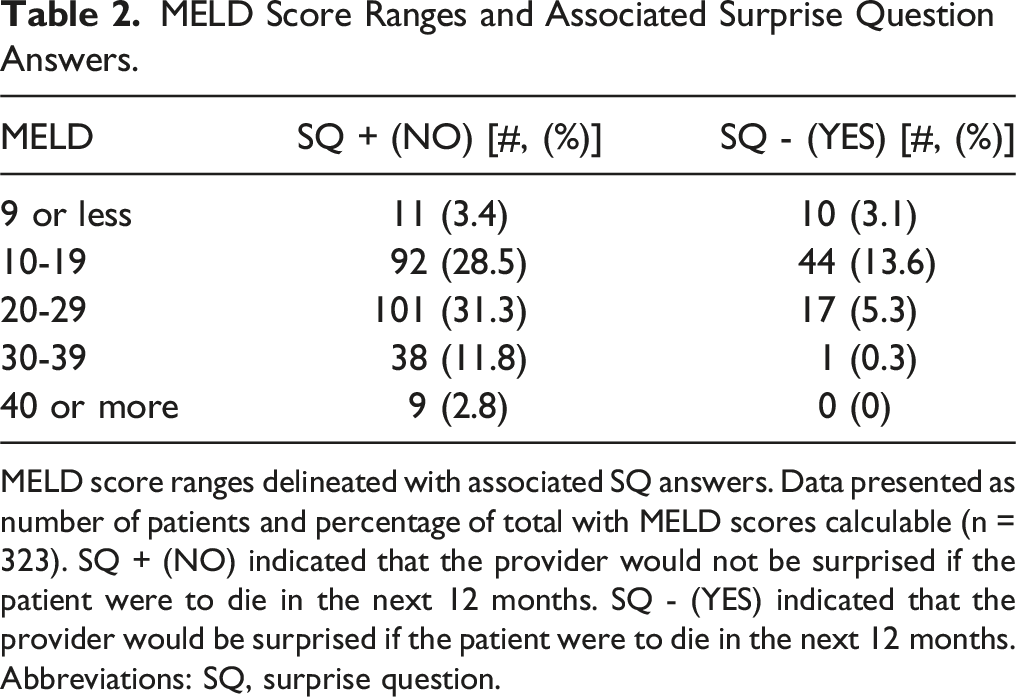Select the '40 or more' row label
This screenshot has height=697, width=1016.
(x=89, y=406)
